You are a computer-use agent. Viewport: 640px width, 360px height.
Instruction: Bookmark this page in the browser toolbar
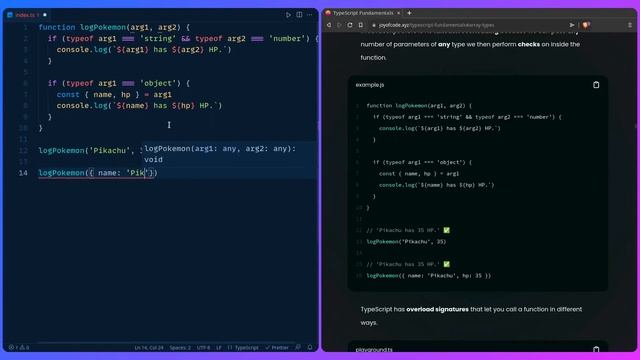(360, 25)
